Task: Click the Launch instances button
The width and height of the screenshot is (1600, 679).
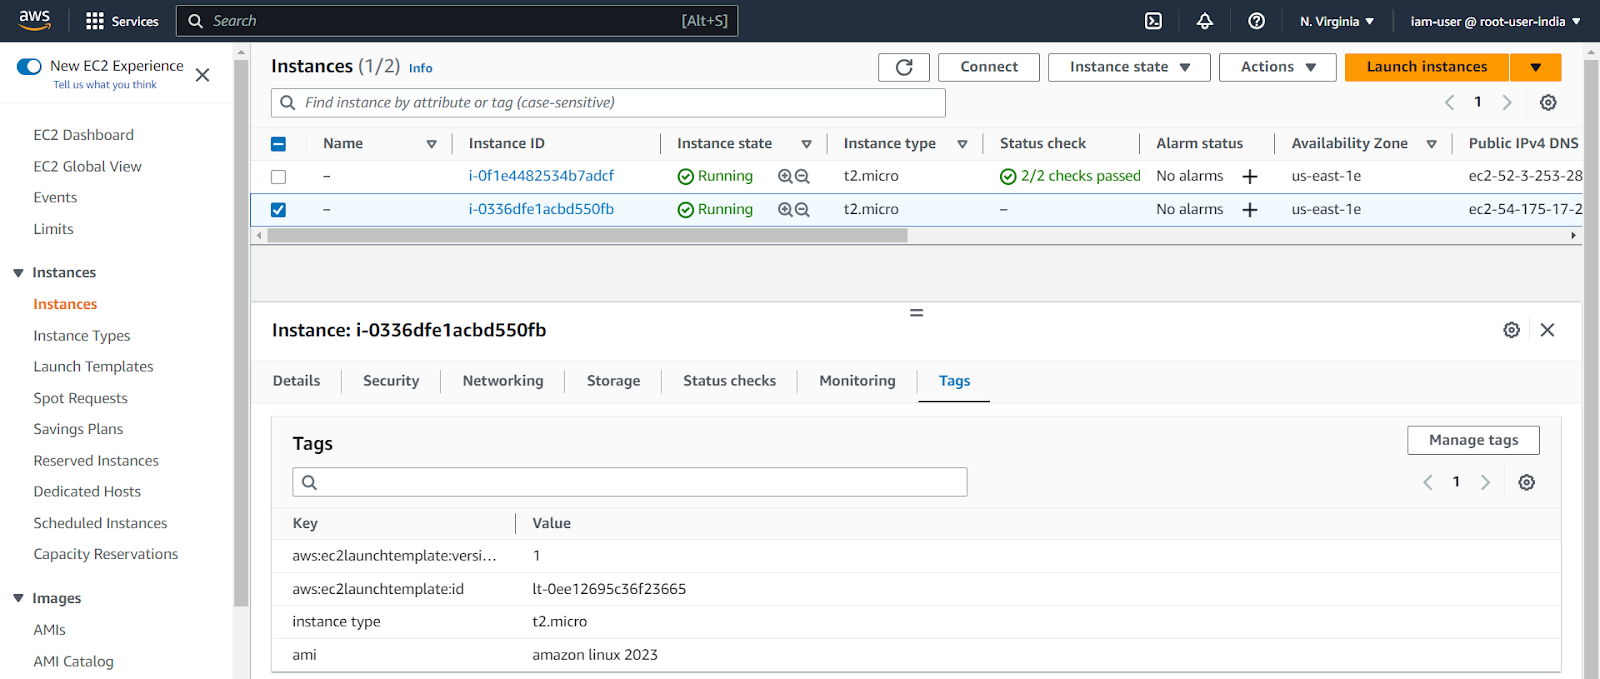Action: 1427,67
